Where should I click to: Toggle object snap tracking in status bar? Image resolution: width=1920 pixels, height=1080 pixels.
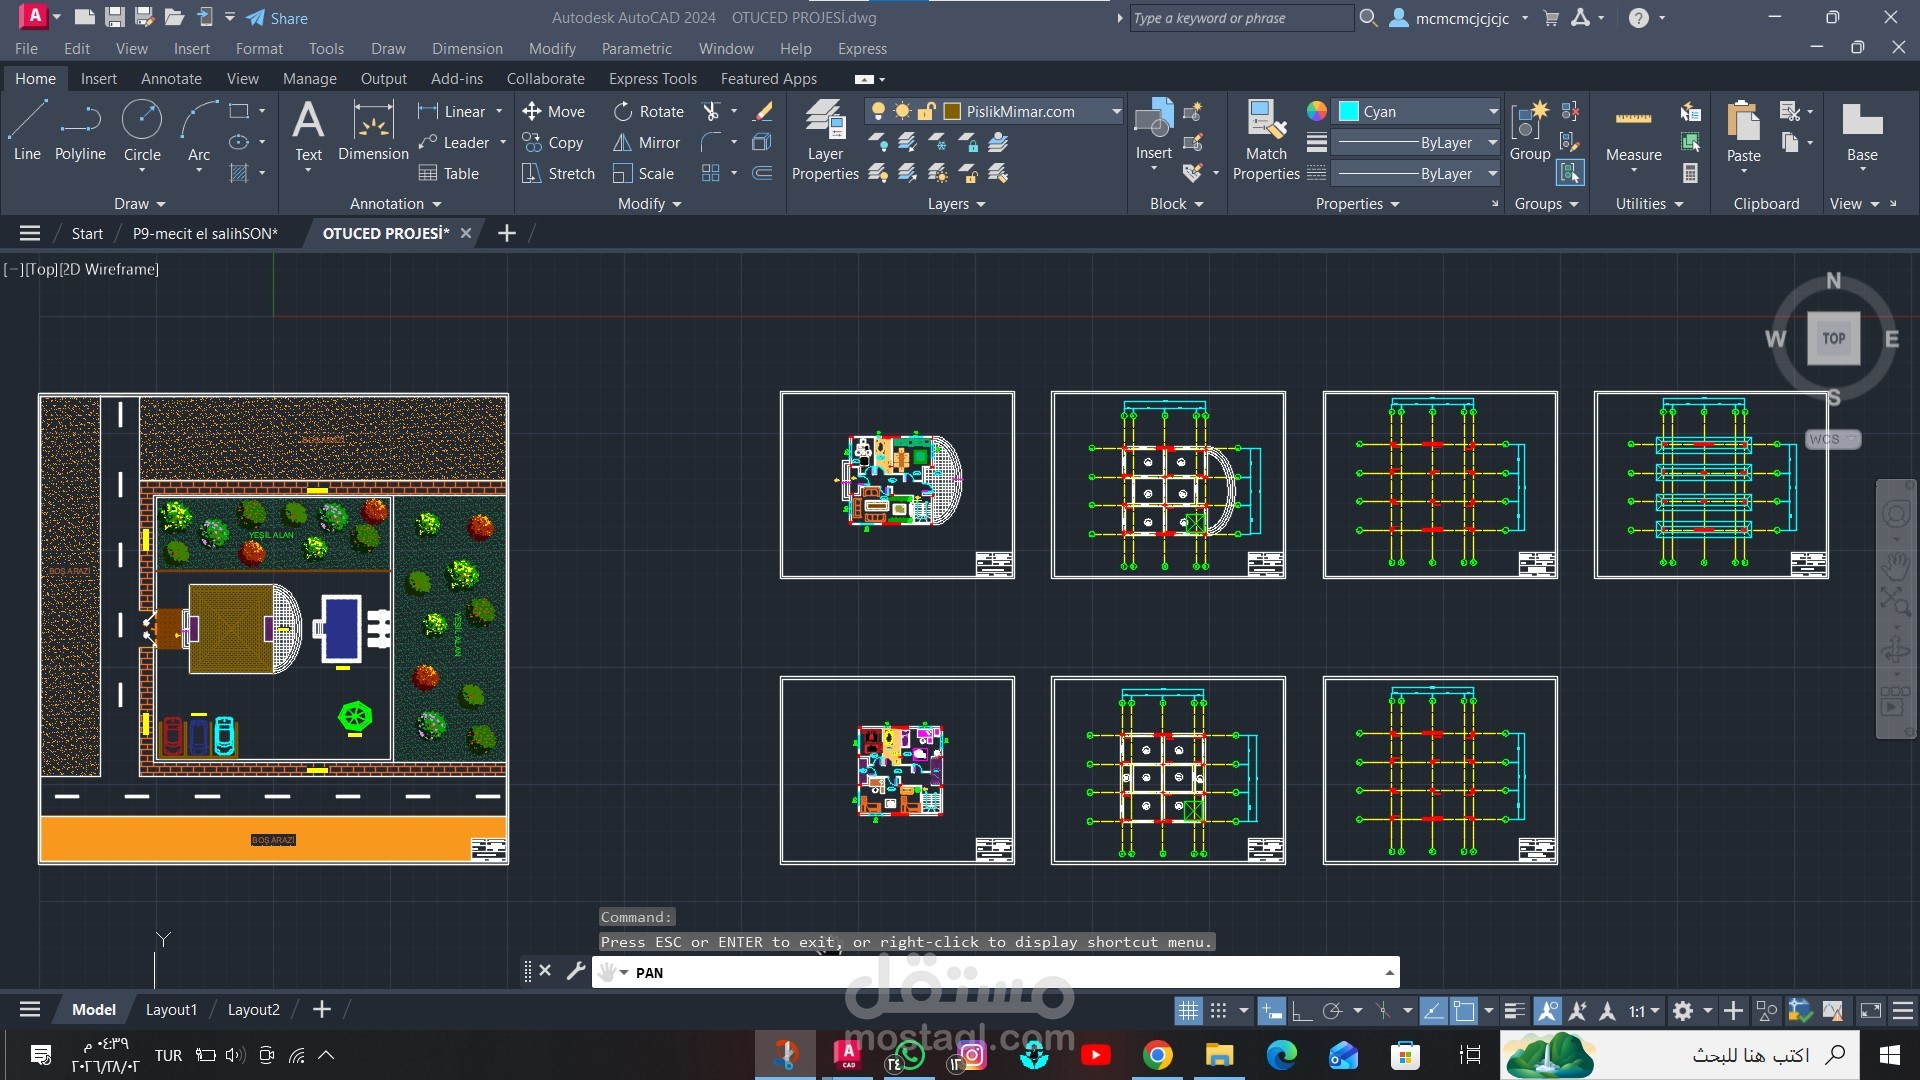1433,1011
